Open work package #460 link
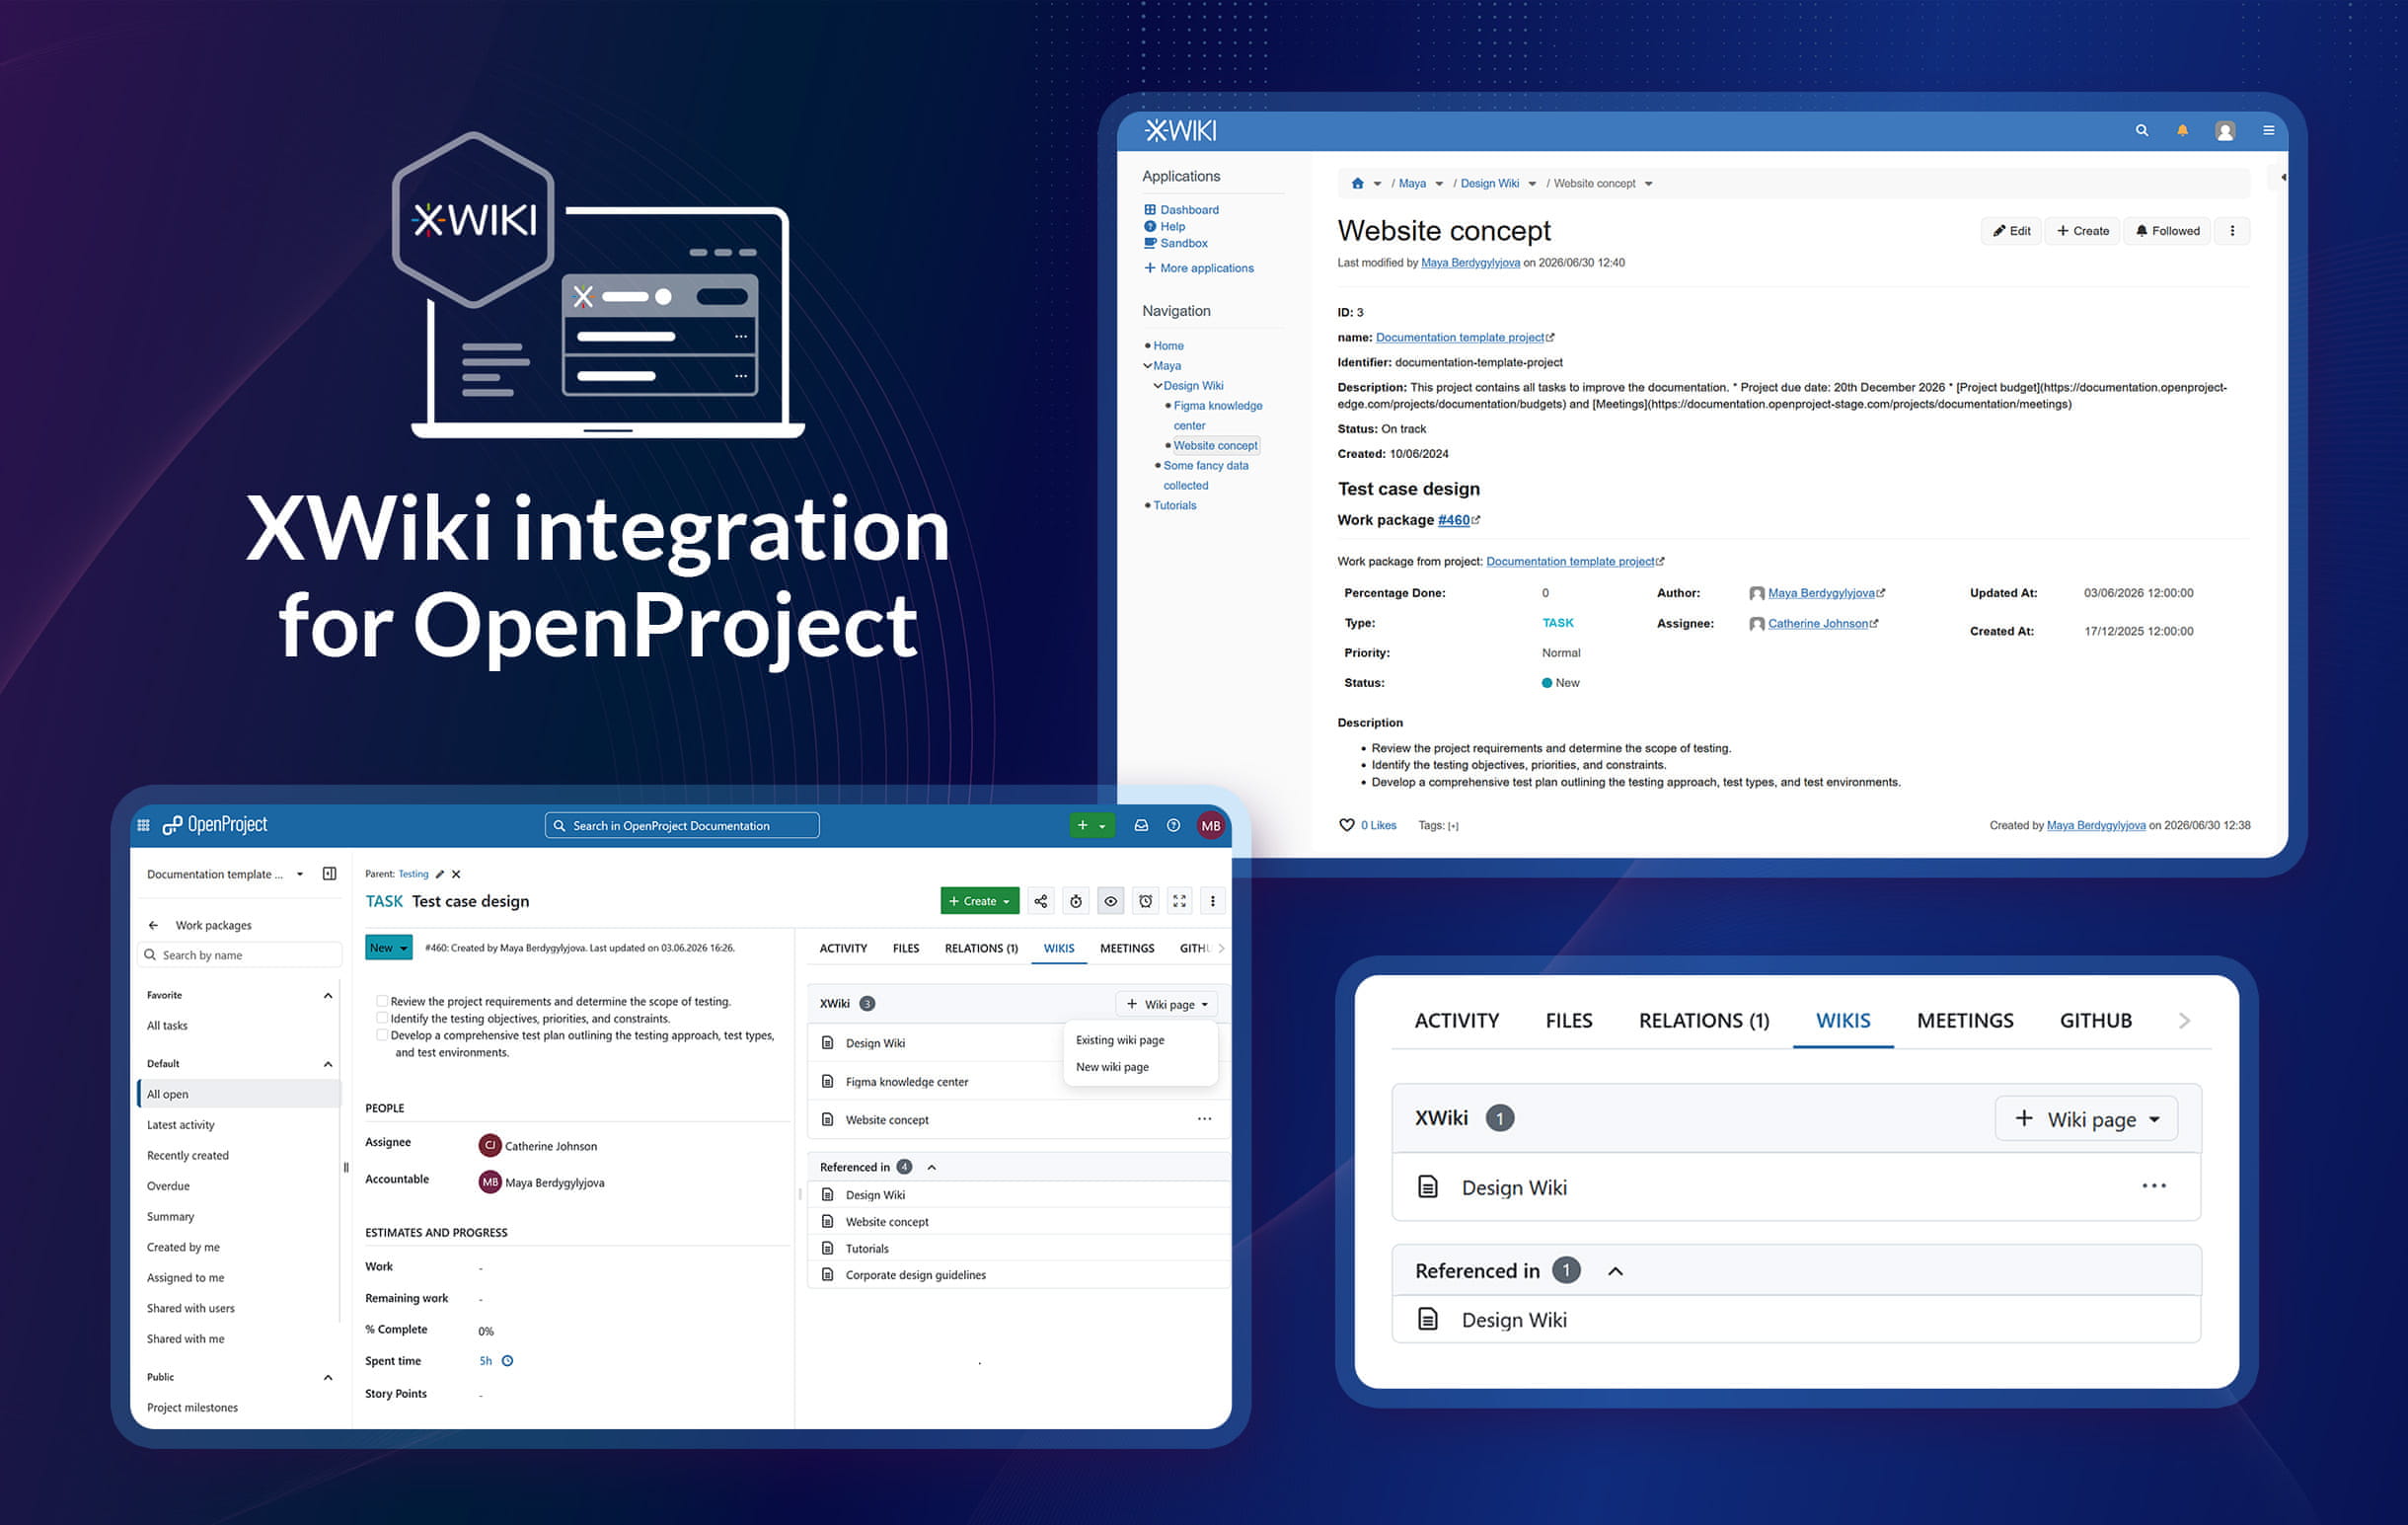2408x1525 pixels. 1454,520
